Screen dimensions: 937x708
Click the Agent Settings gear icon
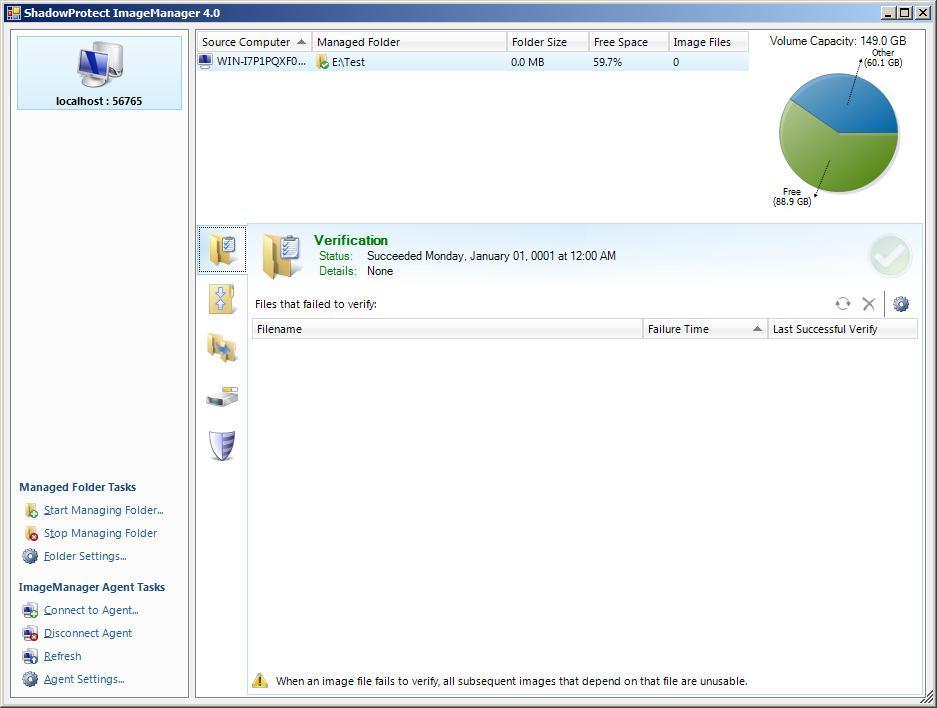(30, 679)
